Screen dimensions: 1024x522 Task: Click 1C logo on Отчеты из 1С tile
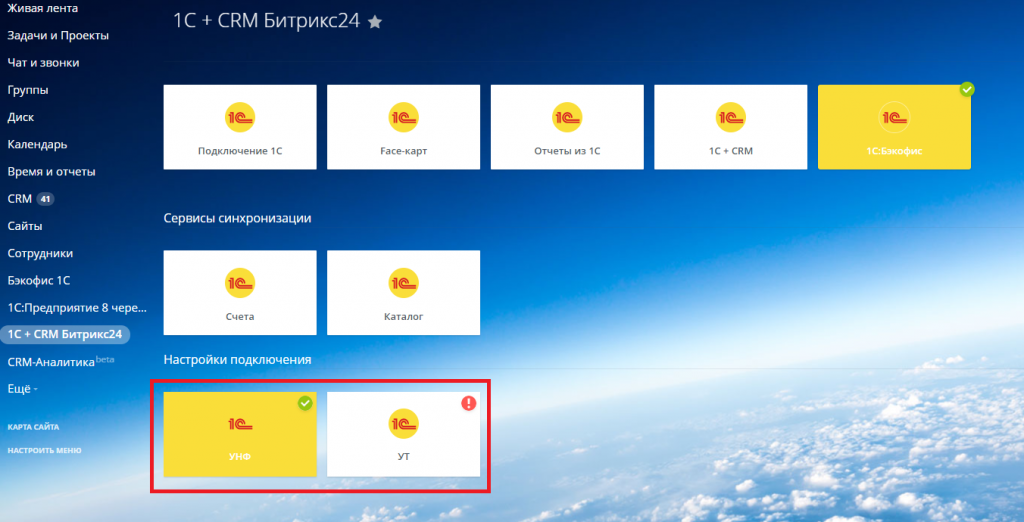pos(567,118)
